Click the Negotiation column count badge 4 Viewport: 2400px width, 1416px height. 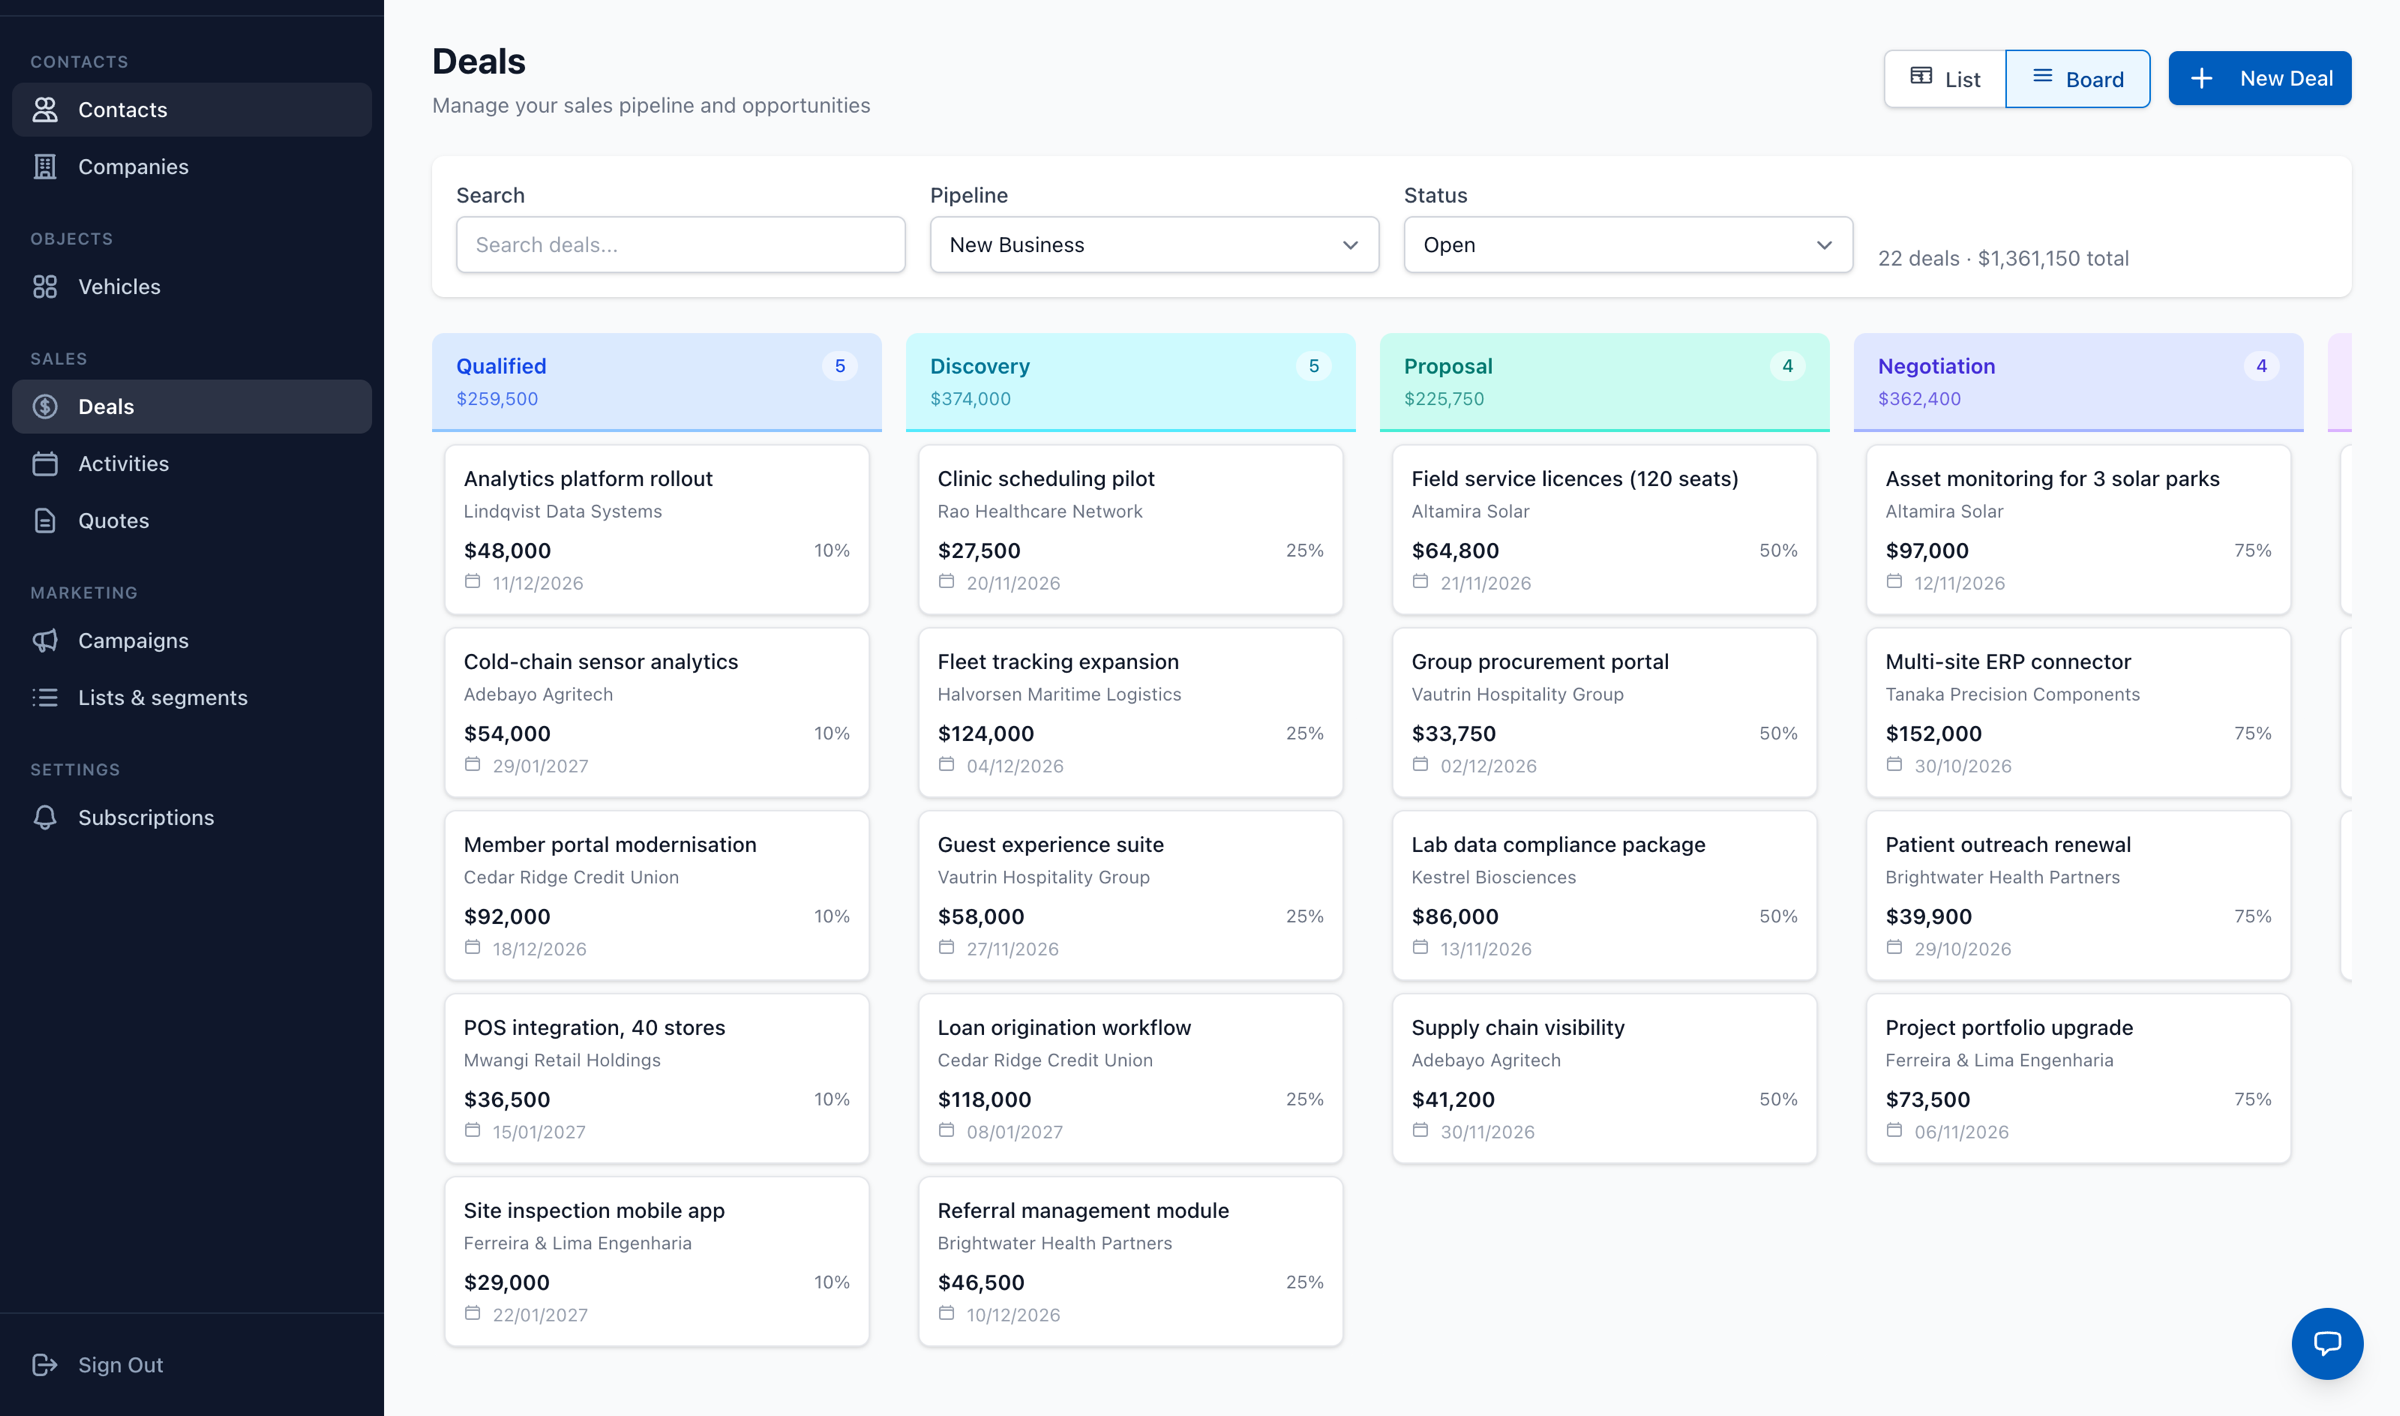[x=2262, y=366]
